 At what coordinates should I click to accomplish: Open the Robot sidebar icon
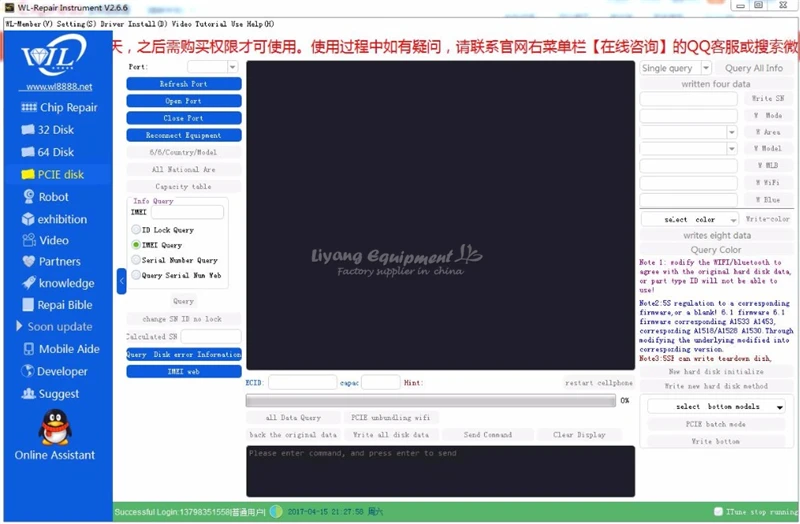tap(29, 196)
